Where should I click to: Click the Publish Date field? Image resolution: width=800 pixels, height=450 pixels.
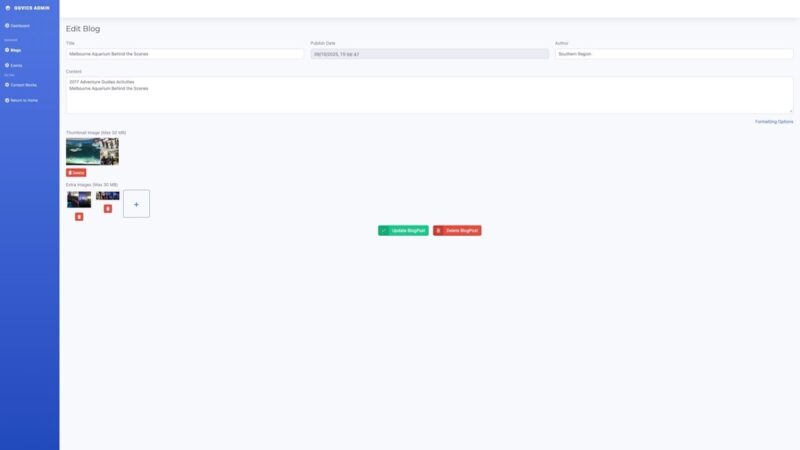430,54
